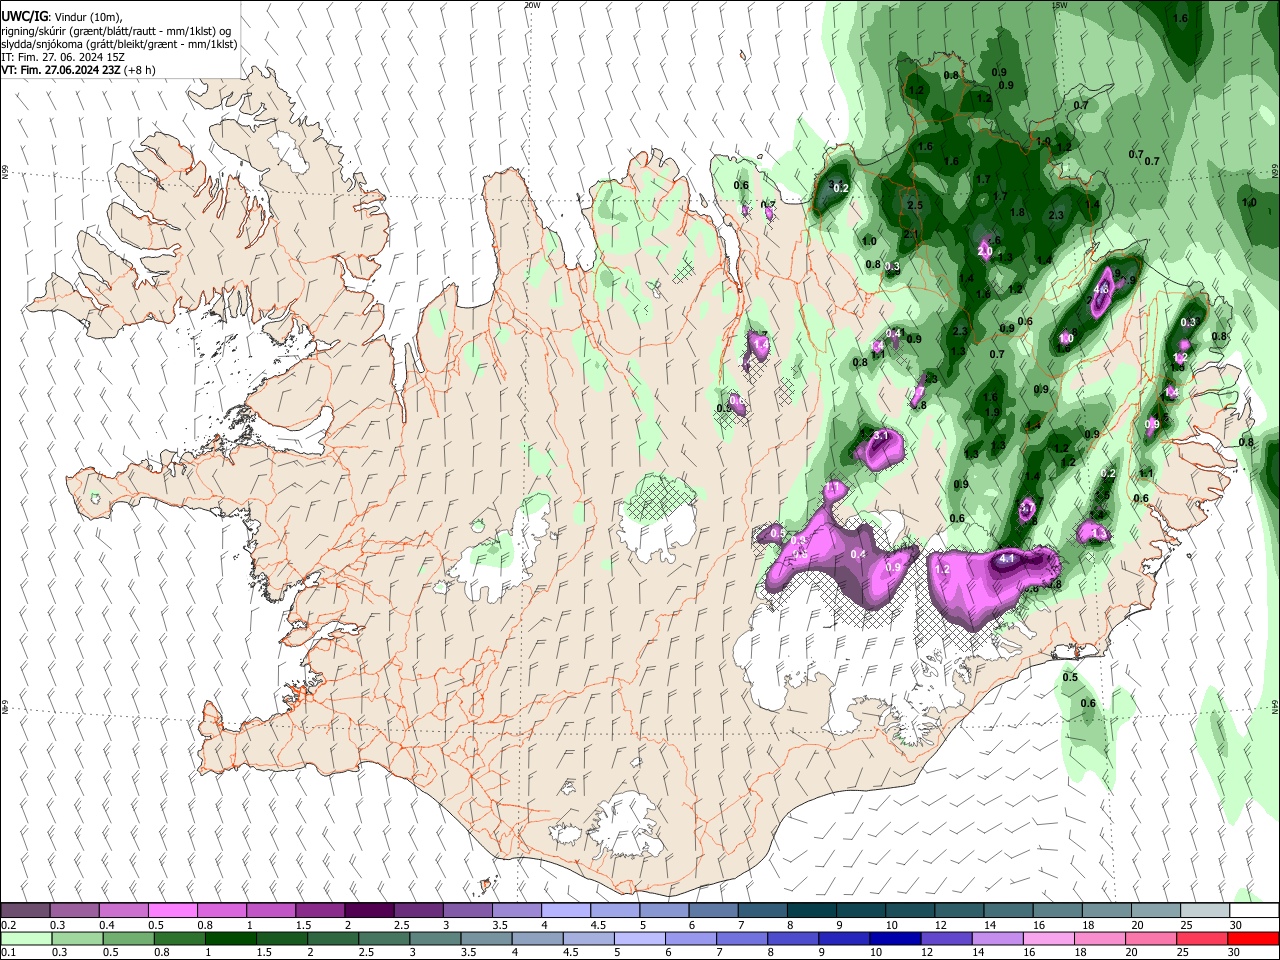Click the "IT: Fim. 27. 06. 2024 15Z" line
The width and height of the screenshot is (1280, 960).
point(63,57)
